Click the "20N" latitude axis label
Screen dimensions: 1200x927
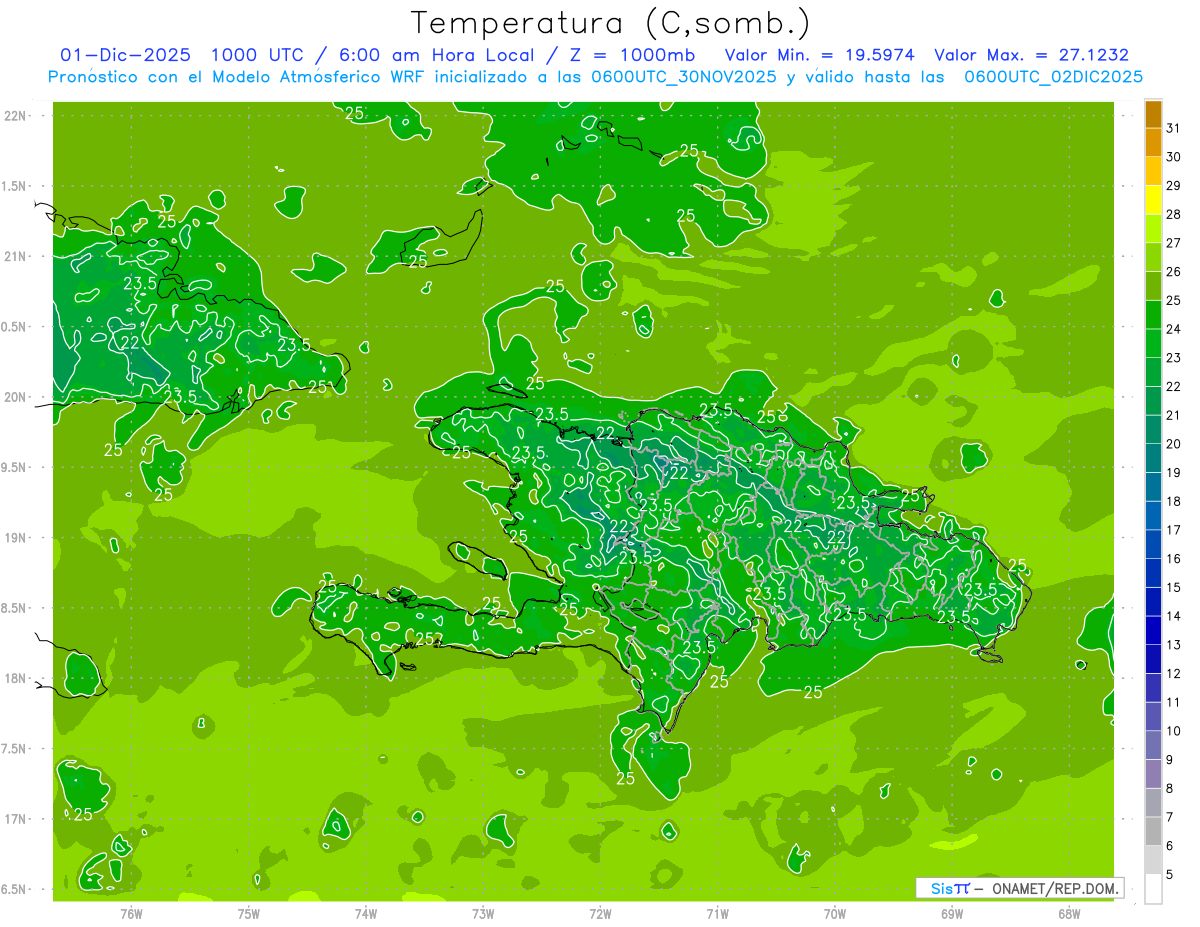click(16, 397)
